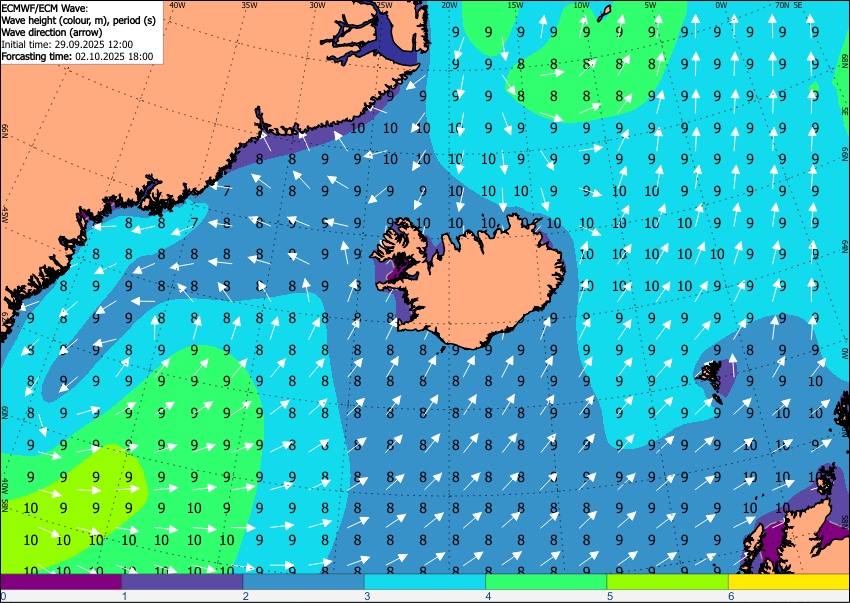Click the cyan 3–4 m legend swatch
This screenshot has width=850, height=603.
pyautogui.click(x=425, y=582)
